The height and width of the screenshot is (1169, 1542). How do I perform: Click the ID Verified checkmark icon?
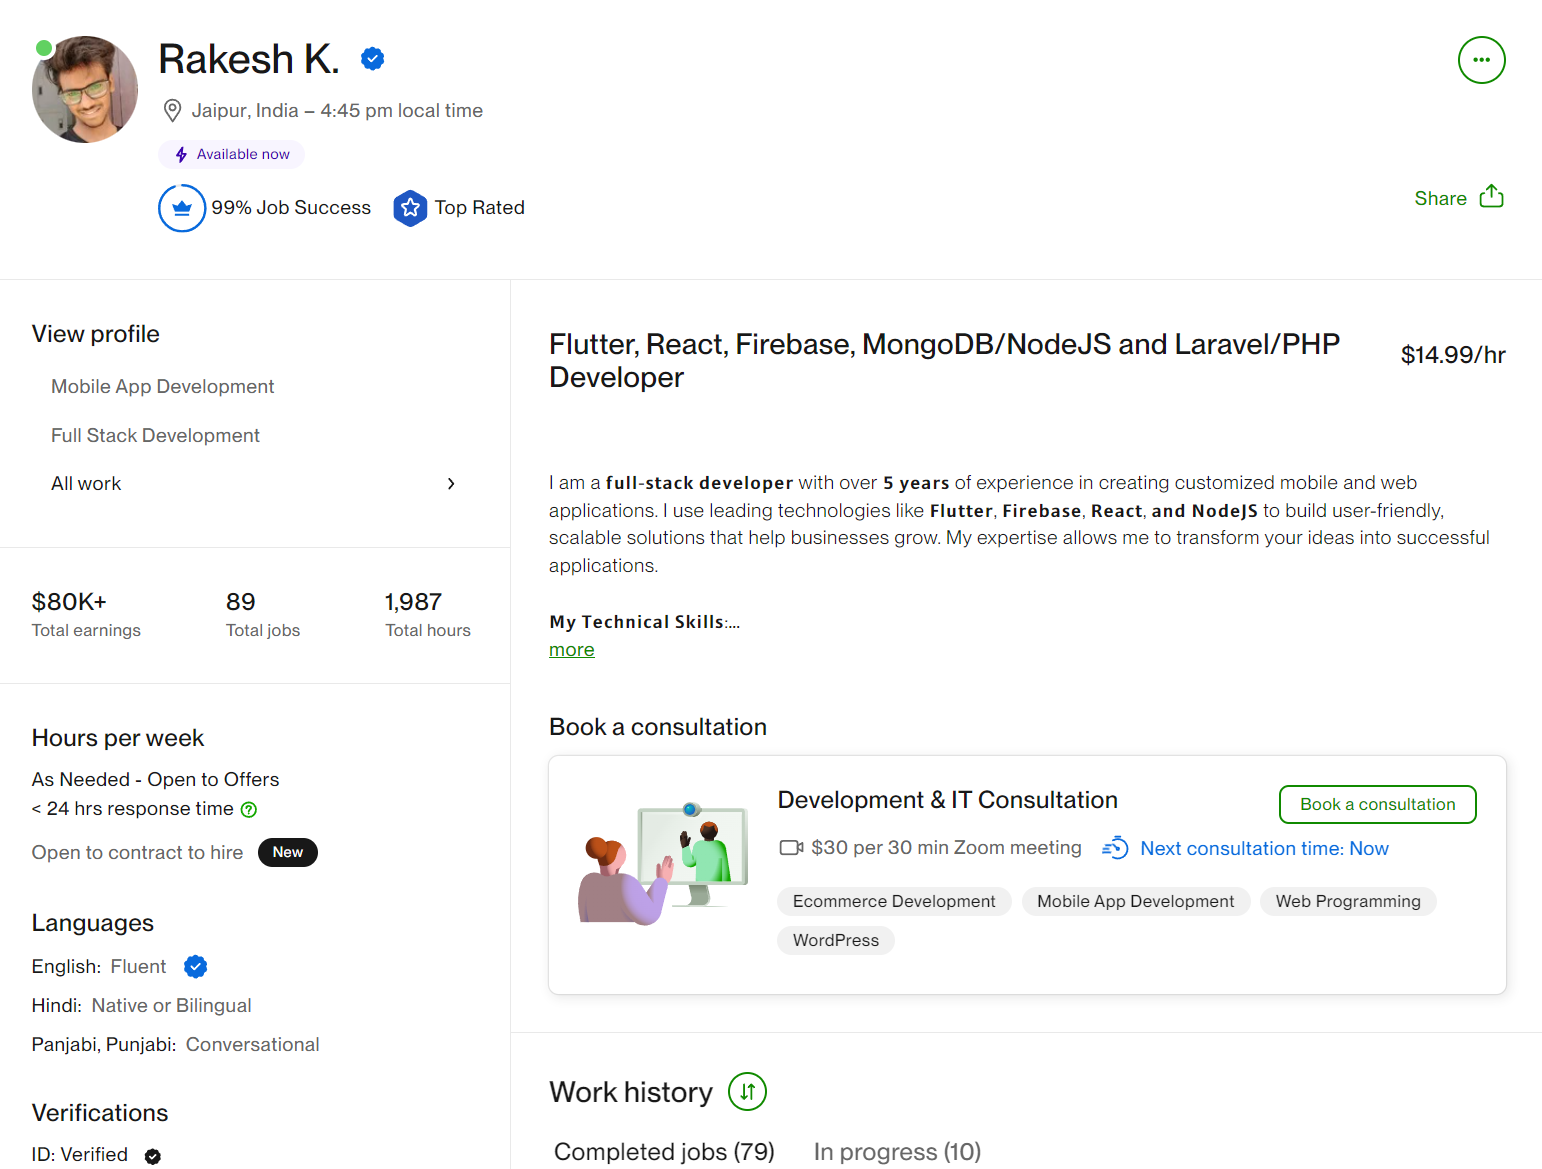(x=152, y=1156)
